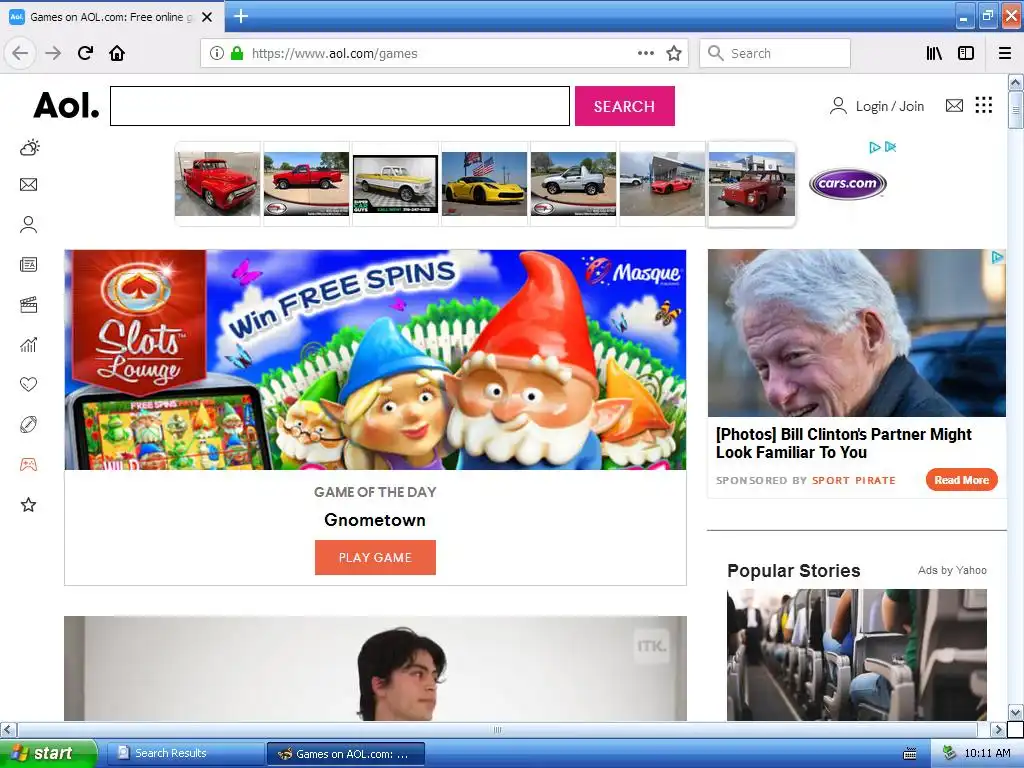The height and width of the screenshot is (768, 1024).
Task: Open a new browser tab
Action: point(241,16)
